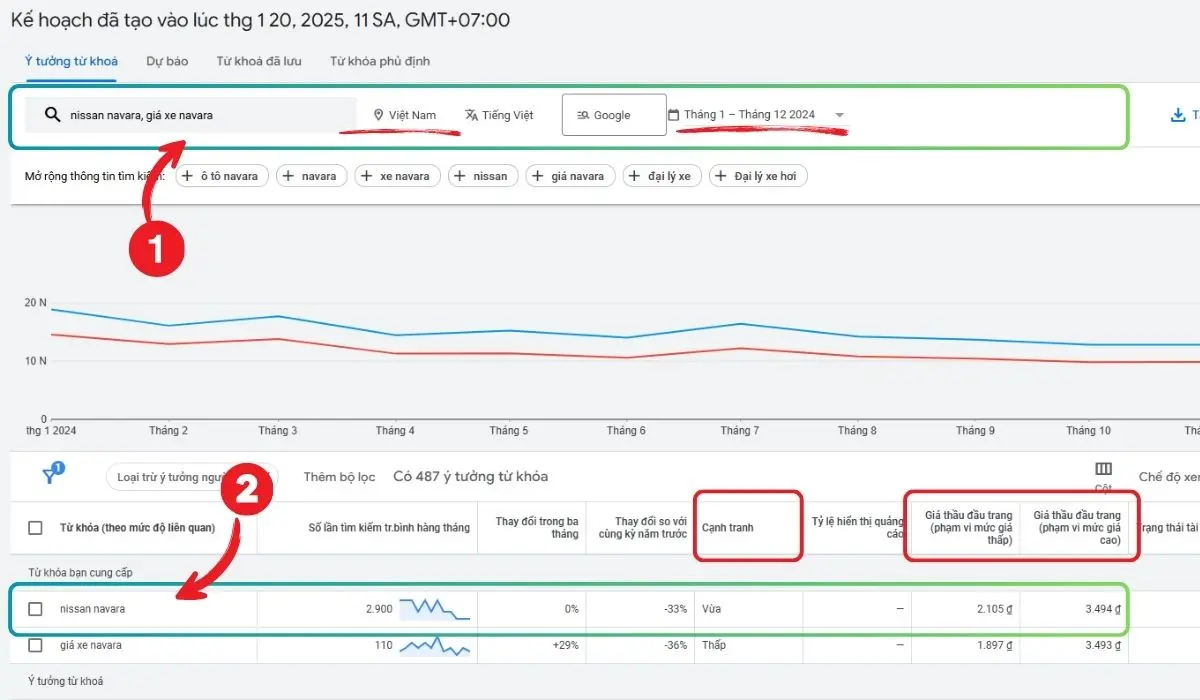Click the Tiếng Việt language icon
Screen dimensions: 1200x700
(471, 115)
